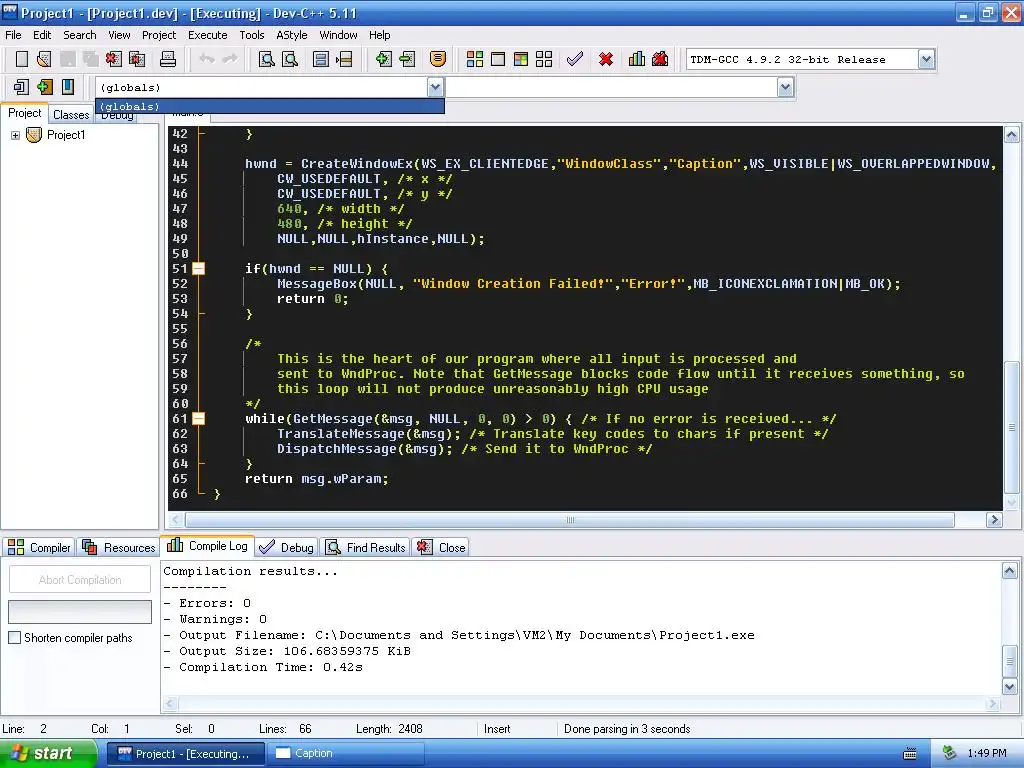Click the toolbar icon left of the green plus in second row
This screenshot has height=768, width=1024.
coord(21,87)
